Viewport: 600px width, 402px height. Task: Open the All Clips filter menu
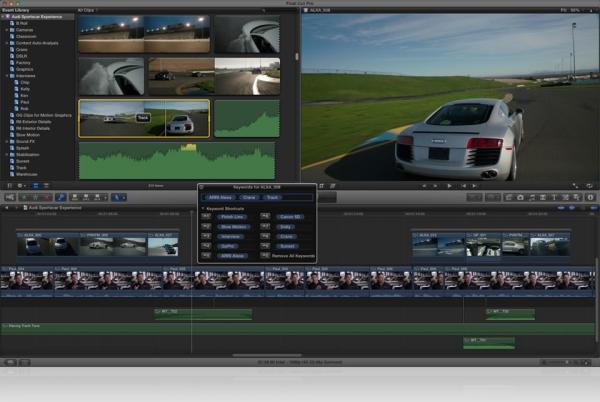(x=88, y=10)
